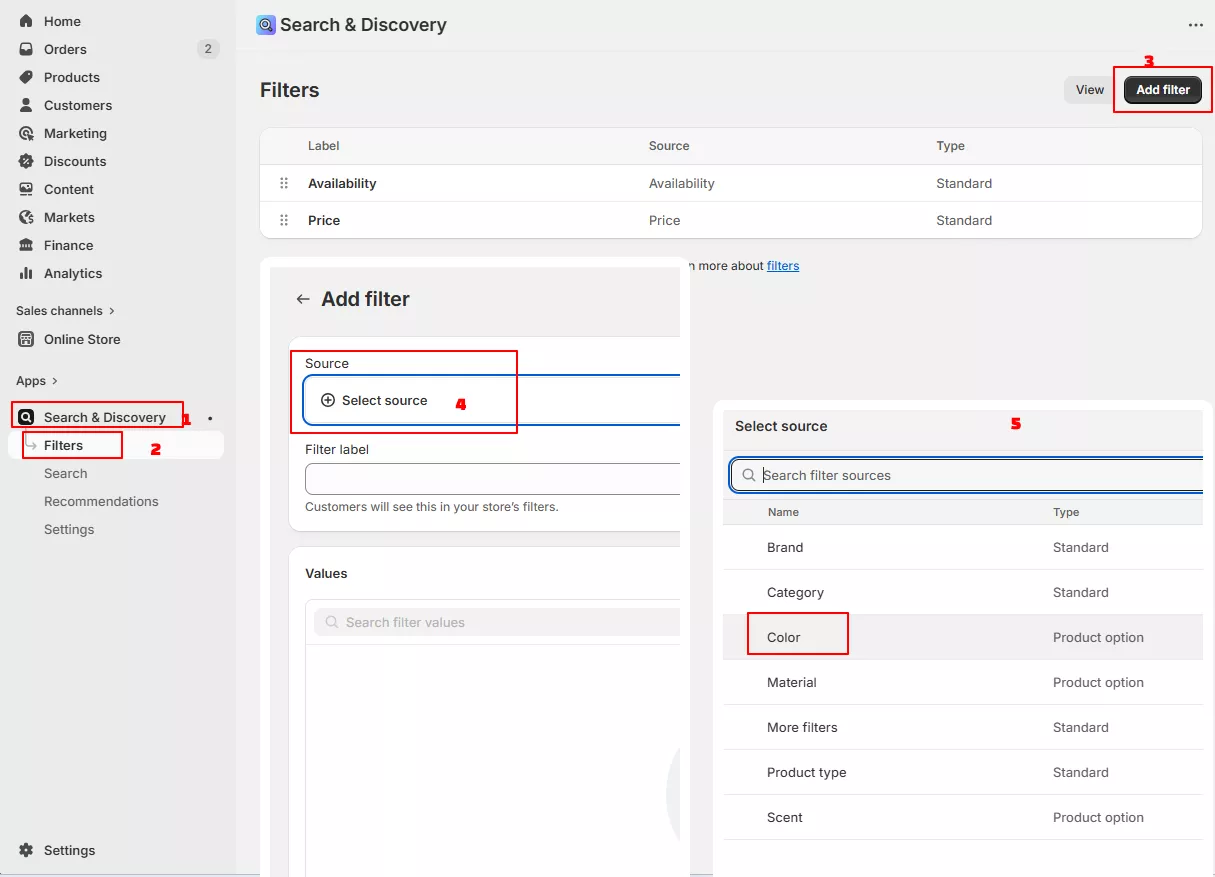The height and width of the screenshot is (877, 1215).
Task: Click into the Filter label text box
Action: [x=492, y=479]
